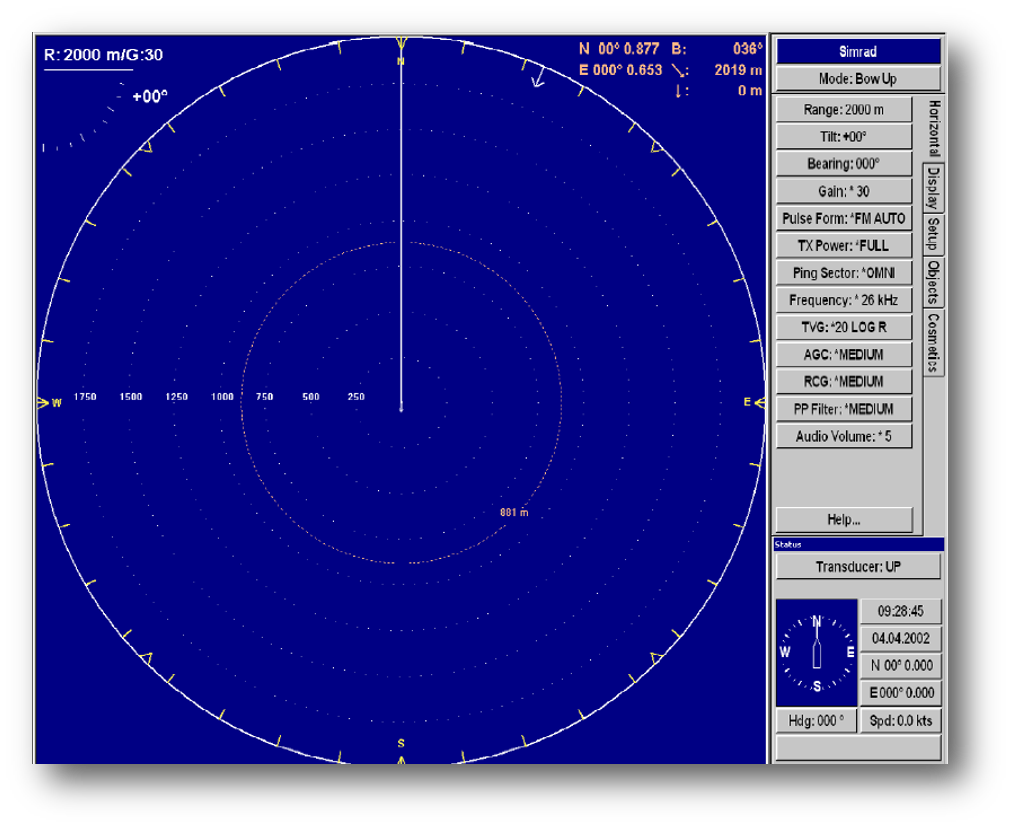Toggle the Ping Sector OMNI setting

843,272
